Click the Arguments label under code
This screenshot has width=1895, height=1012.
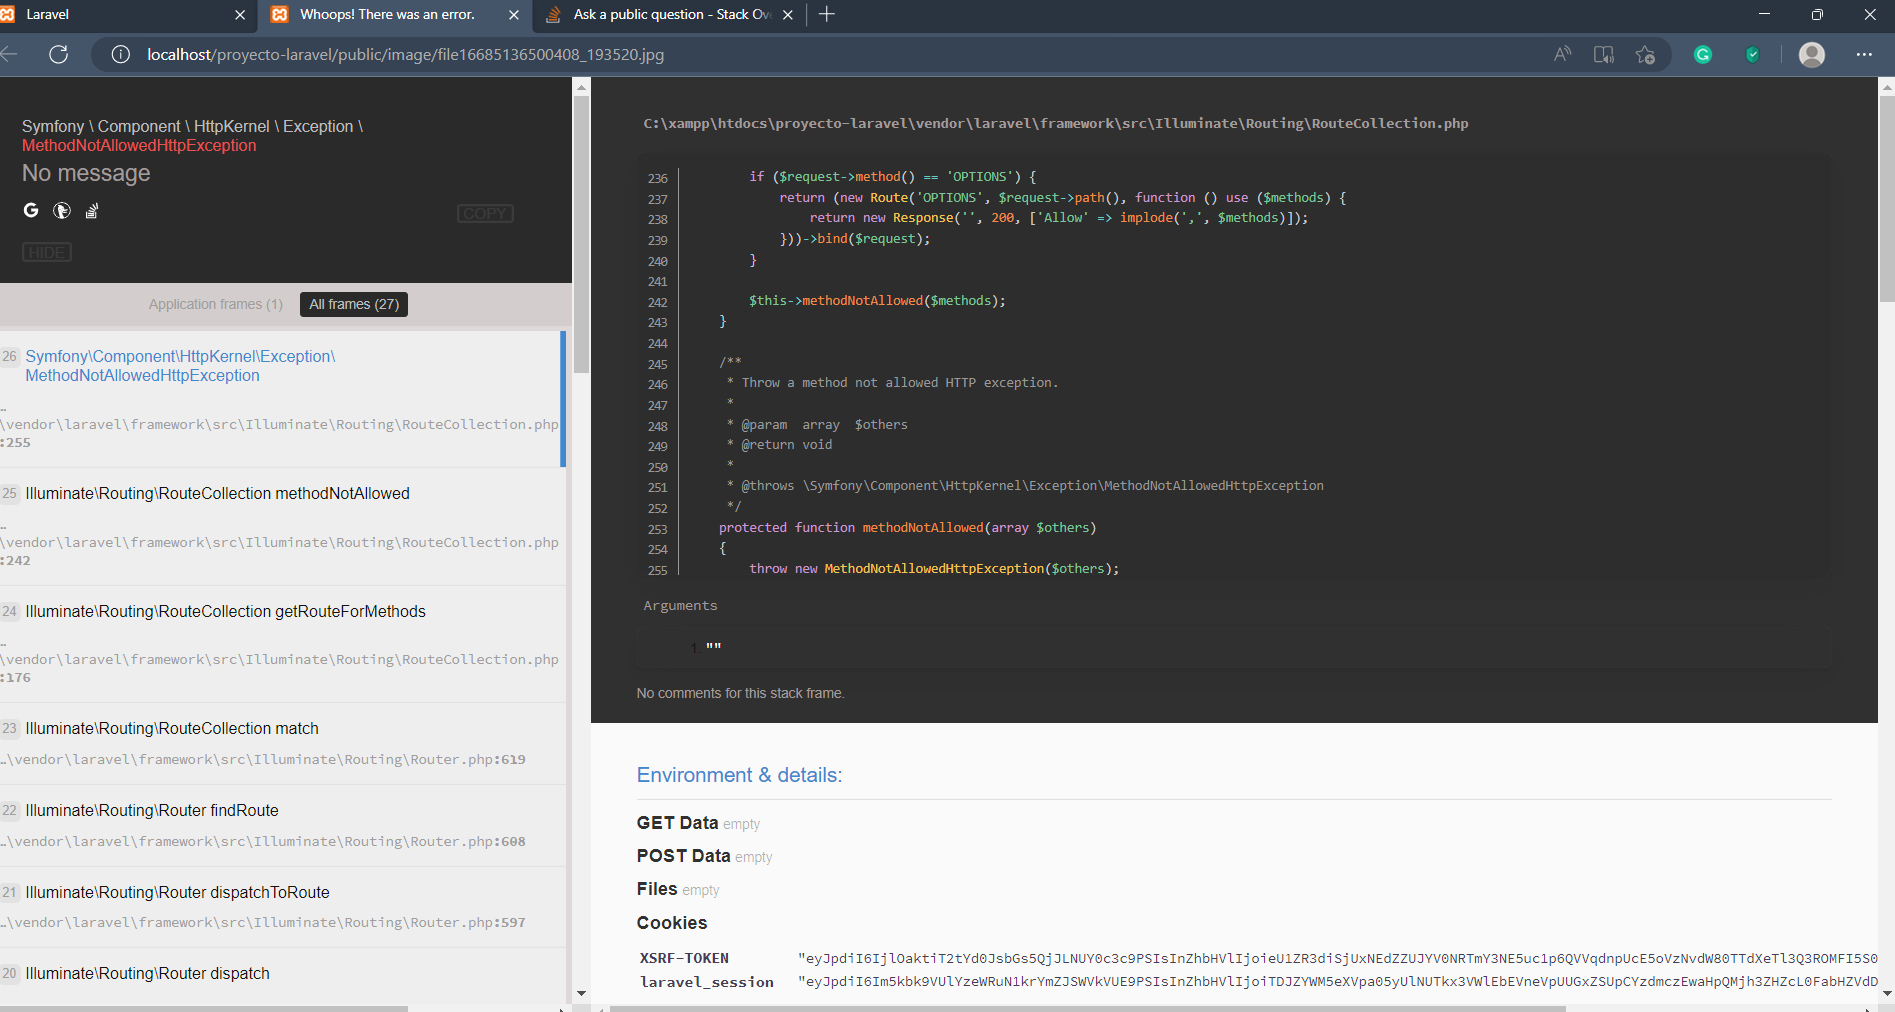tap(680, 605)
